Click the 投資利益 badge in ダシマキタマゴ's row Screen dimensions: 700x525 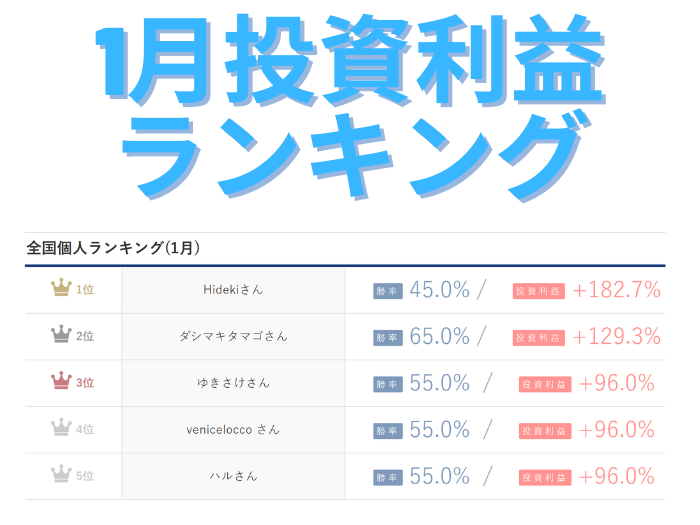tap(538, 338)
